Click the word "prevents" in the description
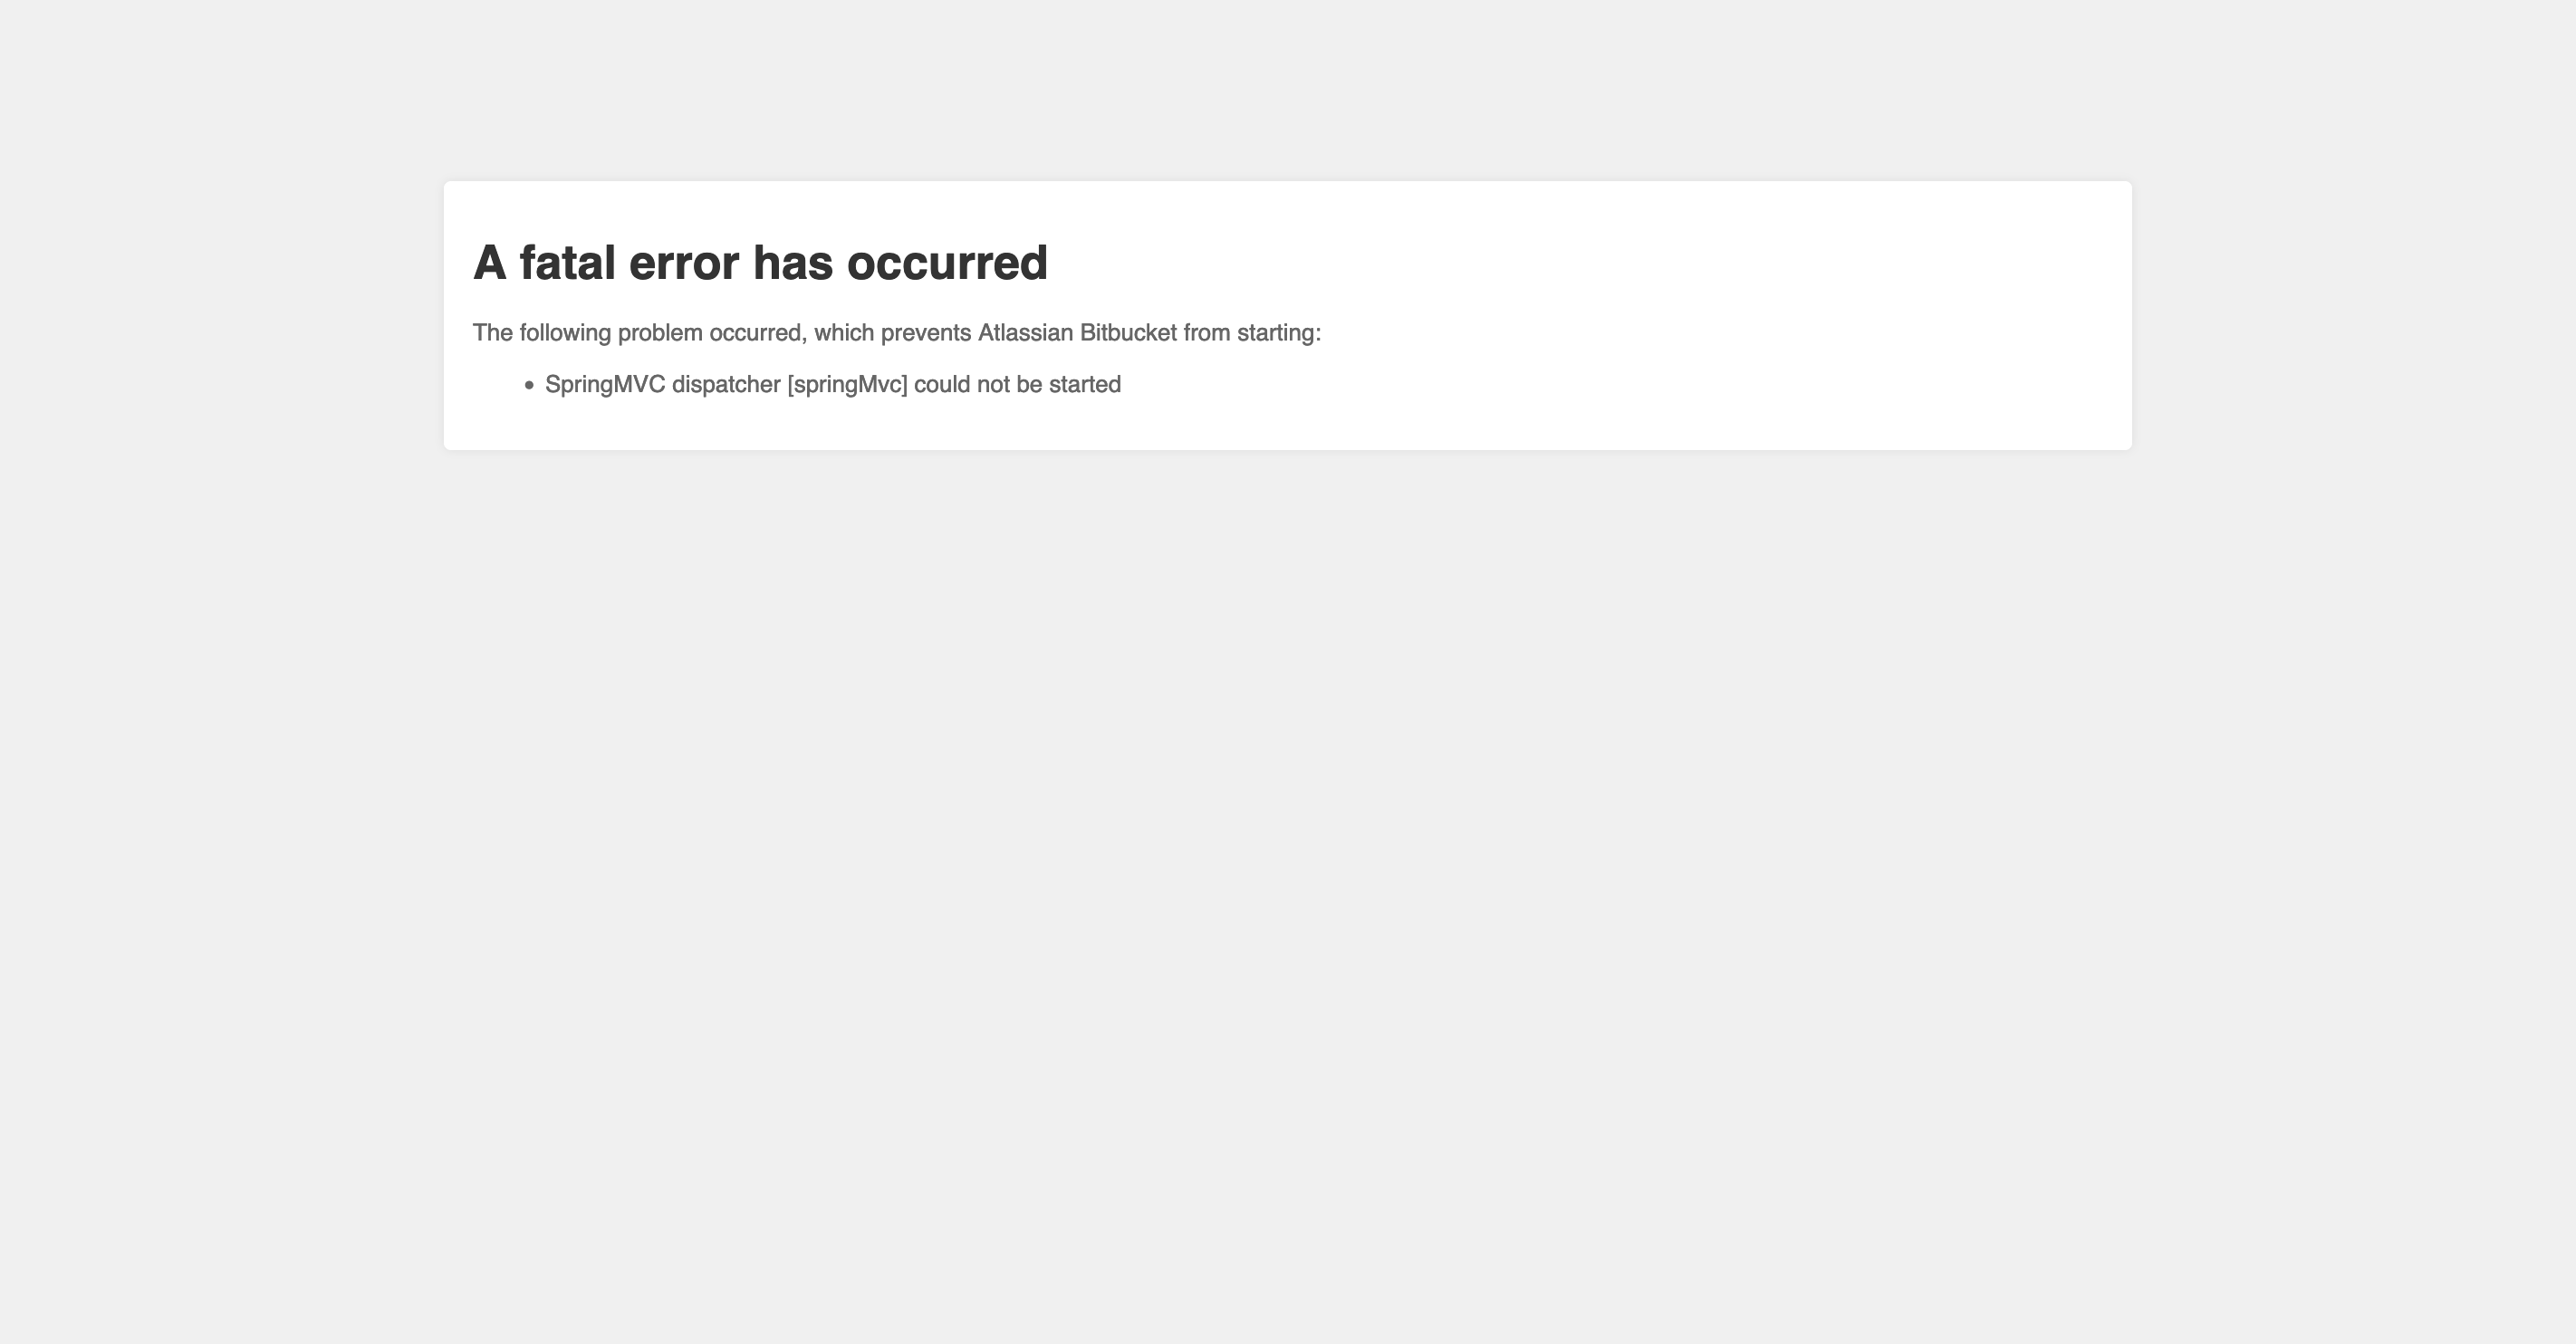This screenshot has width=2576, height=1344. (x=926, y=333)
